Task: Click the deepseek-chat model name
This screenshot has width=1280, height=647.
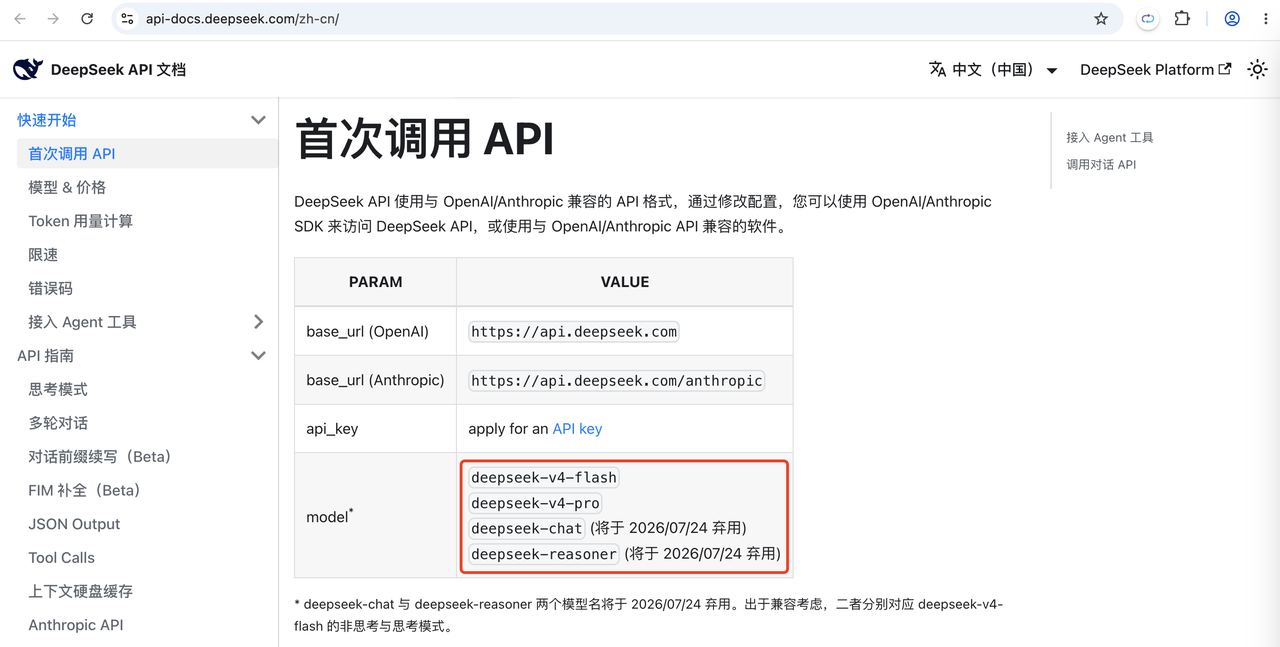Action: coord(527,528)
